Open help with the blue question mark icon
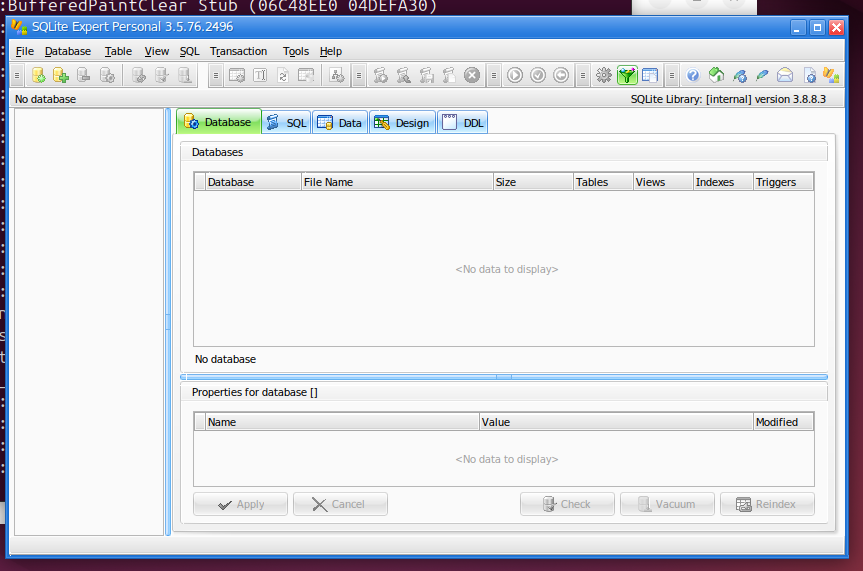This screenshot has height=571, width=863. coord(693,75)
